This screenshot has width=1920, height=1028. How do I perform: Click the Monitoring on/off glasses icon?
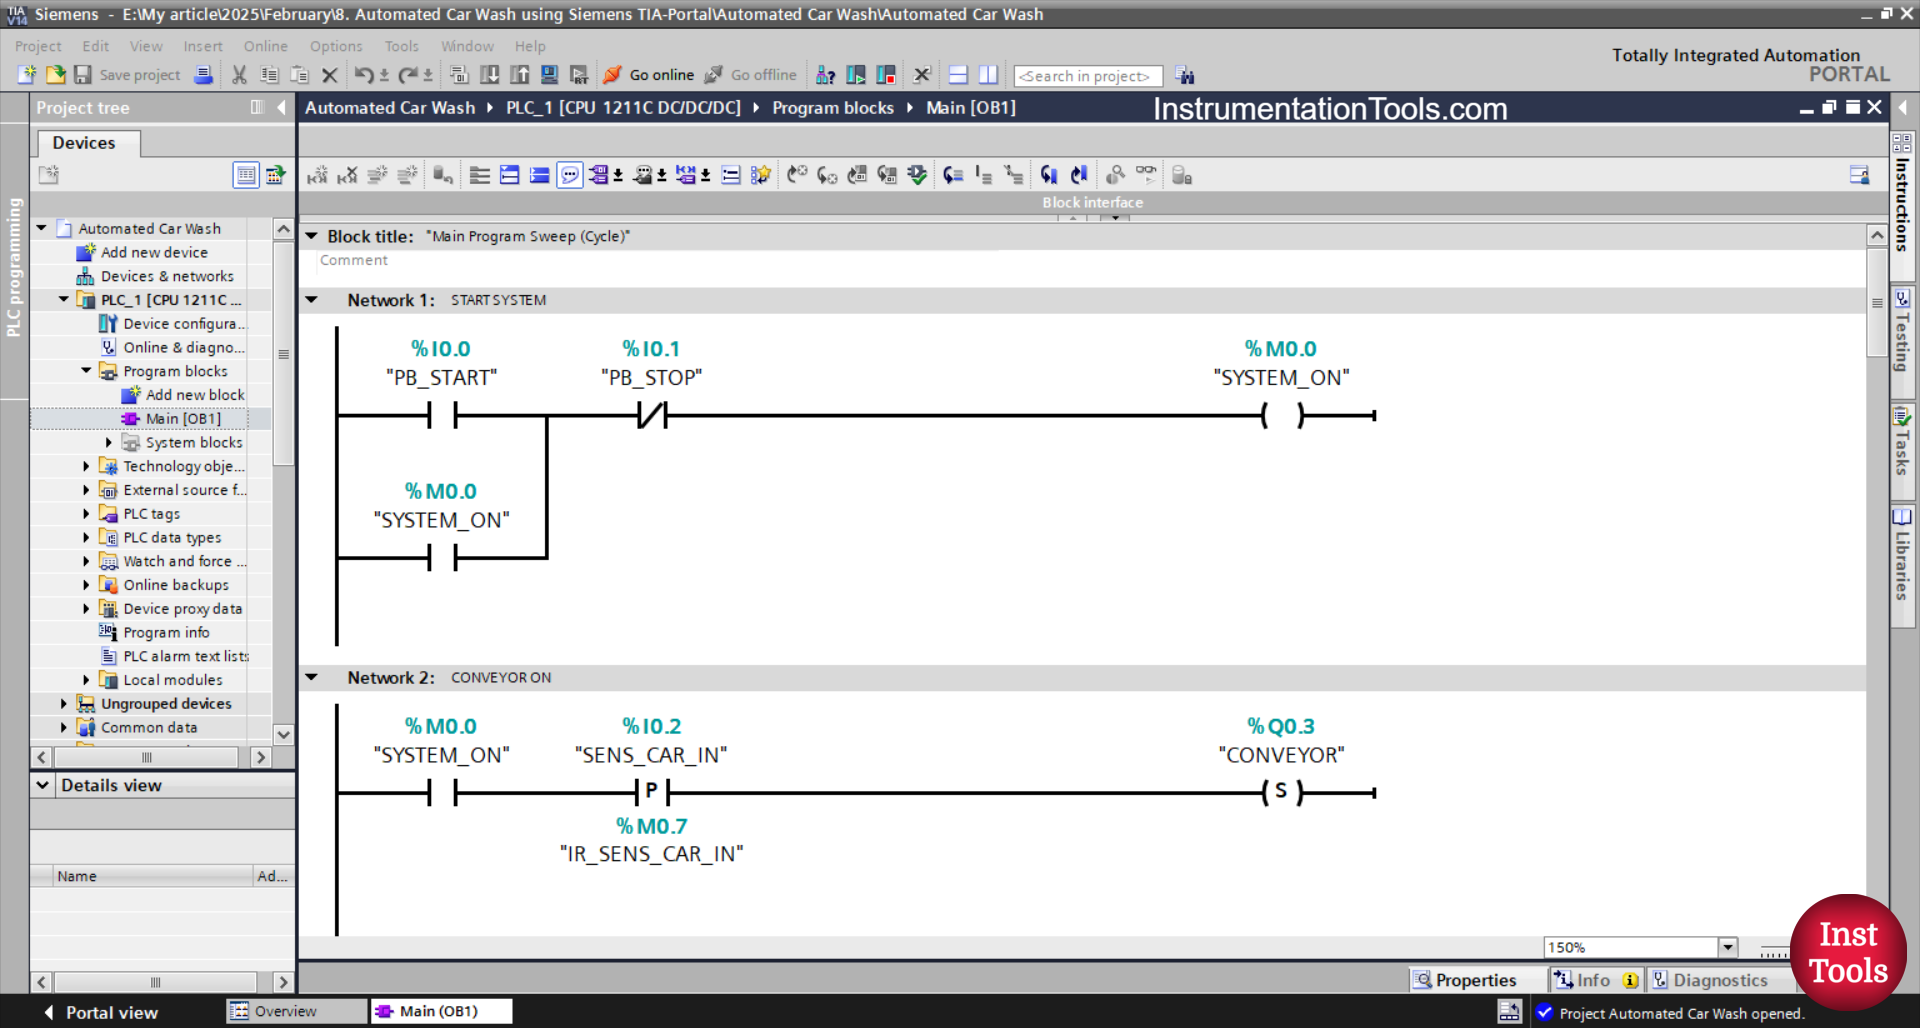pyautogui.click(x=1145, y=175)
